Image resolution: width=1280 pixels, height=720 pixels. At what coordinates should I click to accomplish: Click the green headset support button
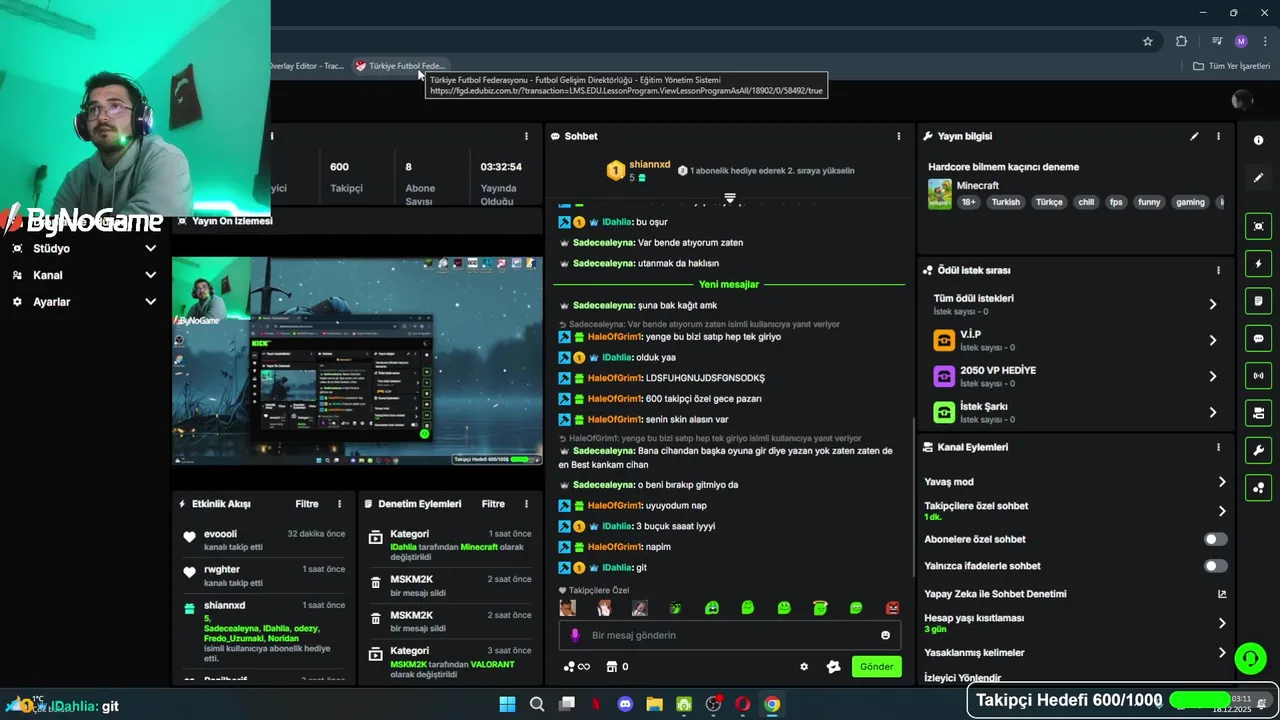pos(1250,657)
